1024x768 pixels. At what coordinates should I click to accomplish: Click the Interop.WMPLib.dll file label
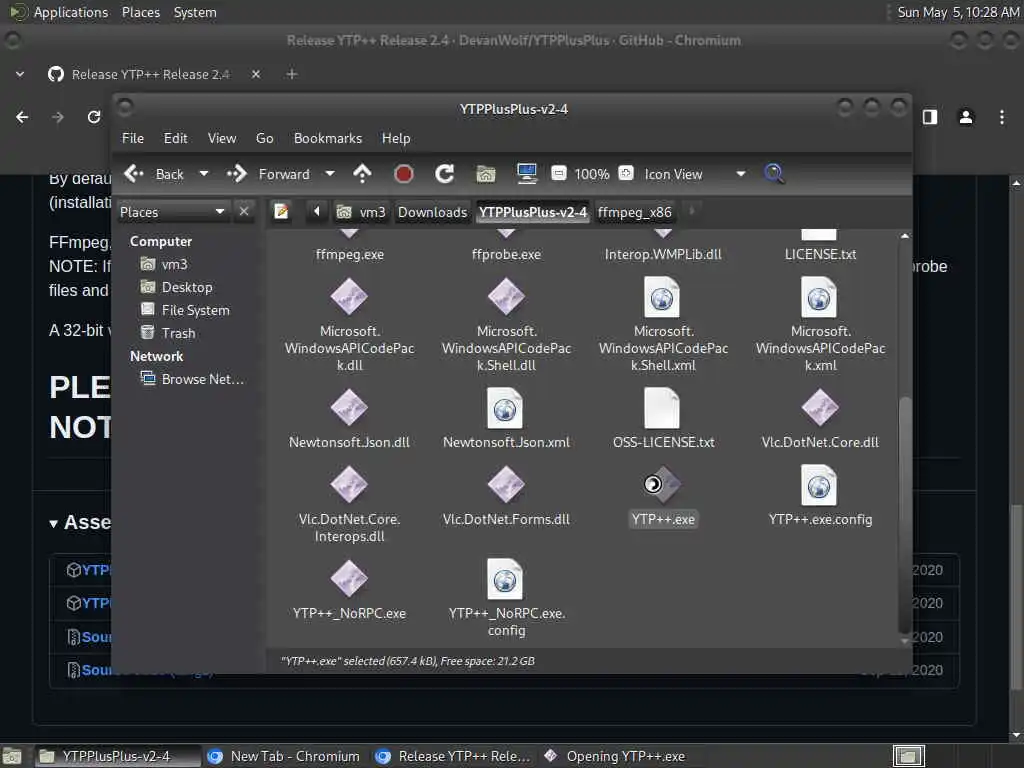click(x=663, y=255)
